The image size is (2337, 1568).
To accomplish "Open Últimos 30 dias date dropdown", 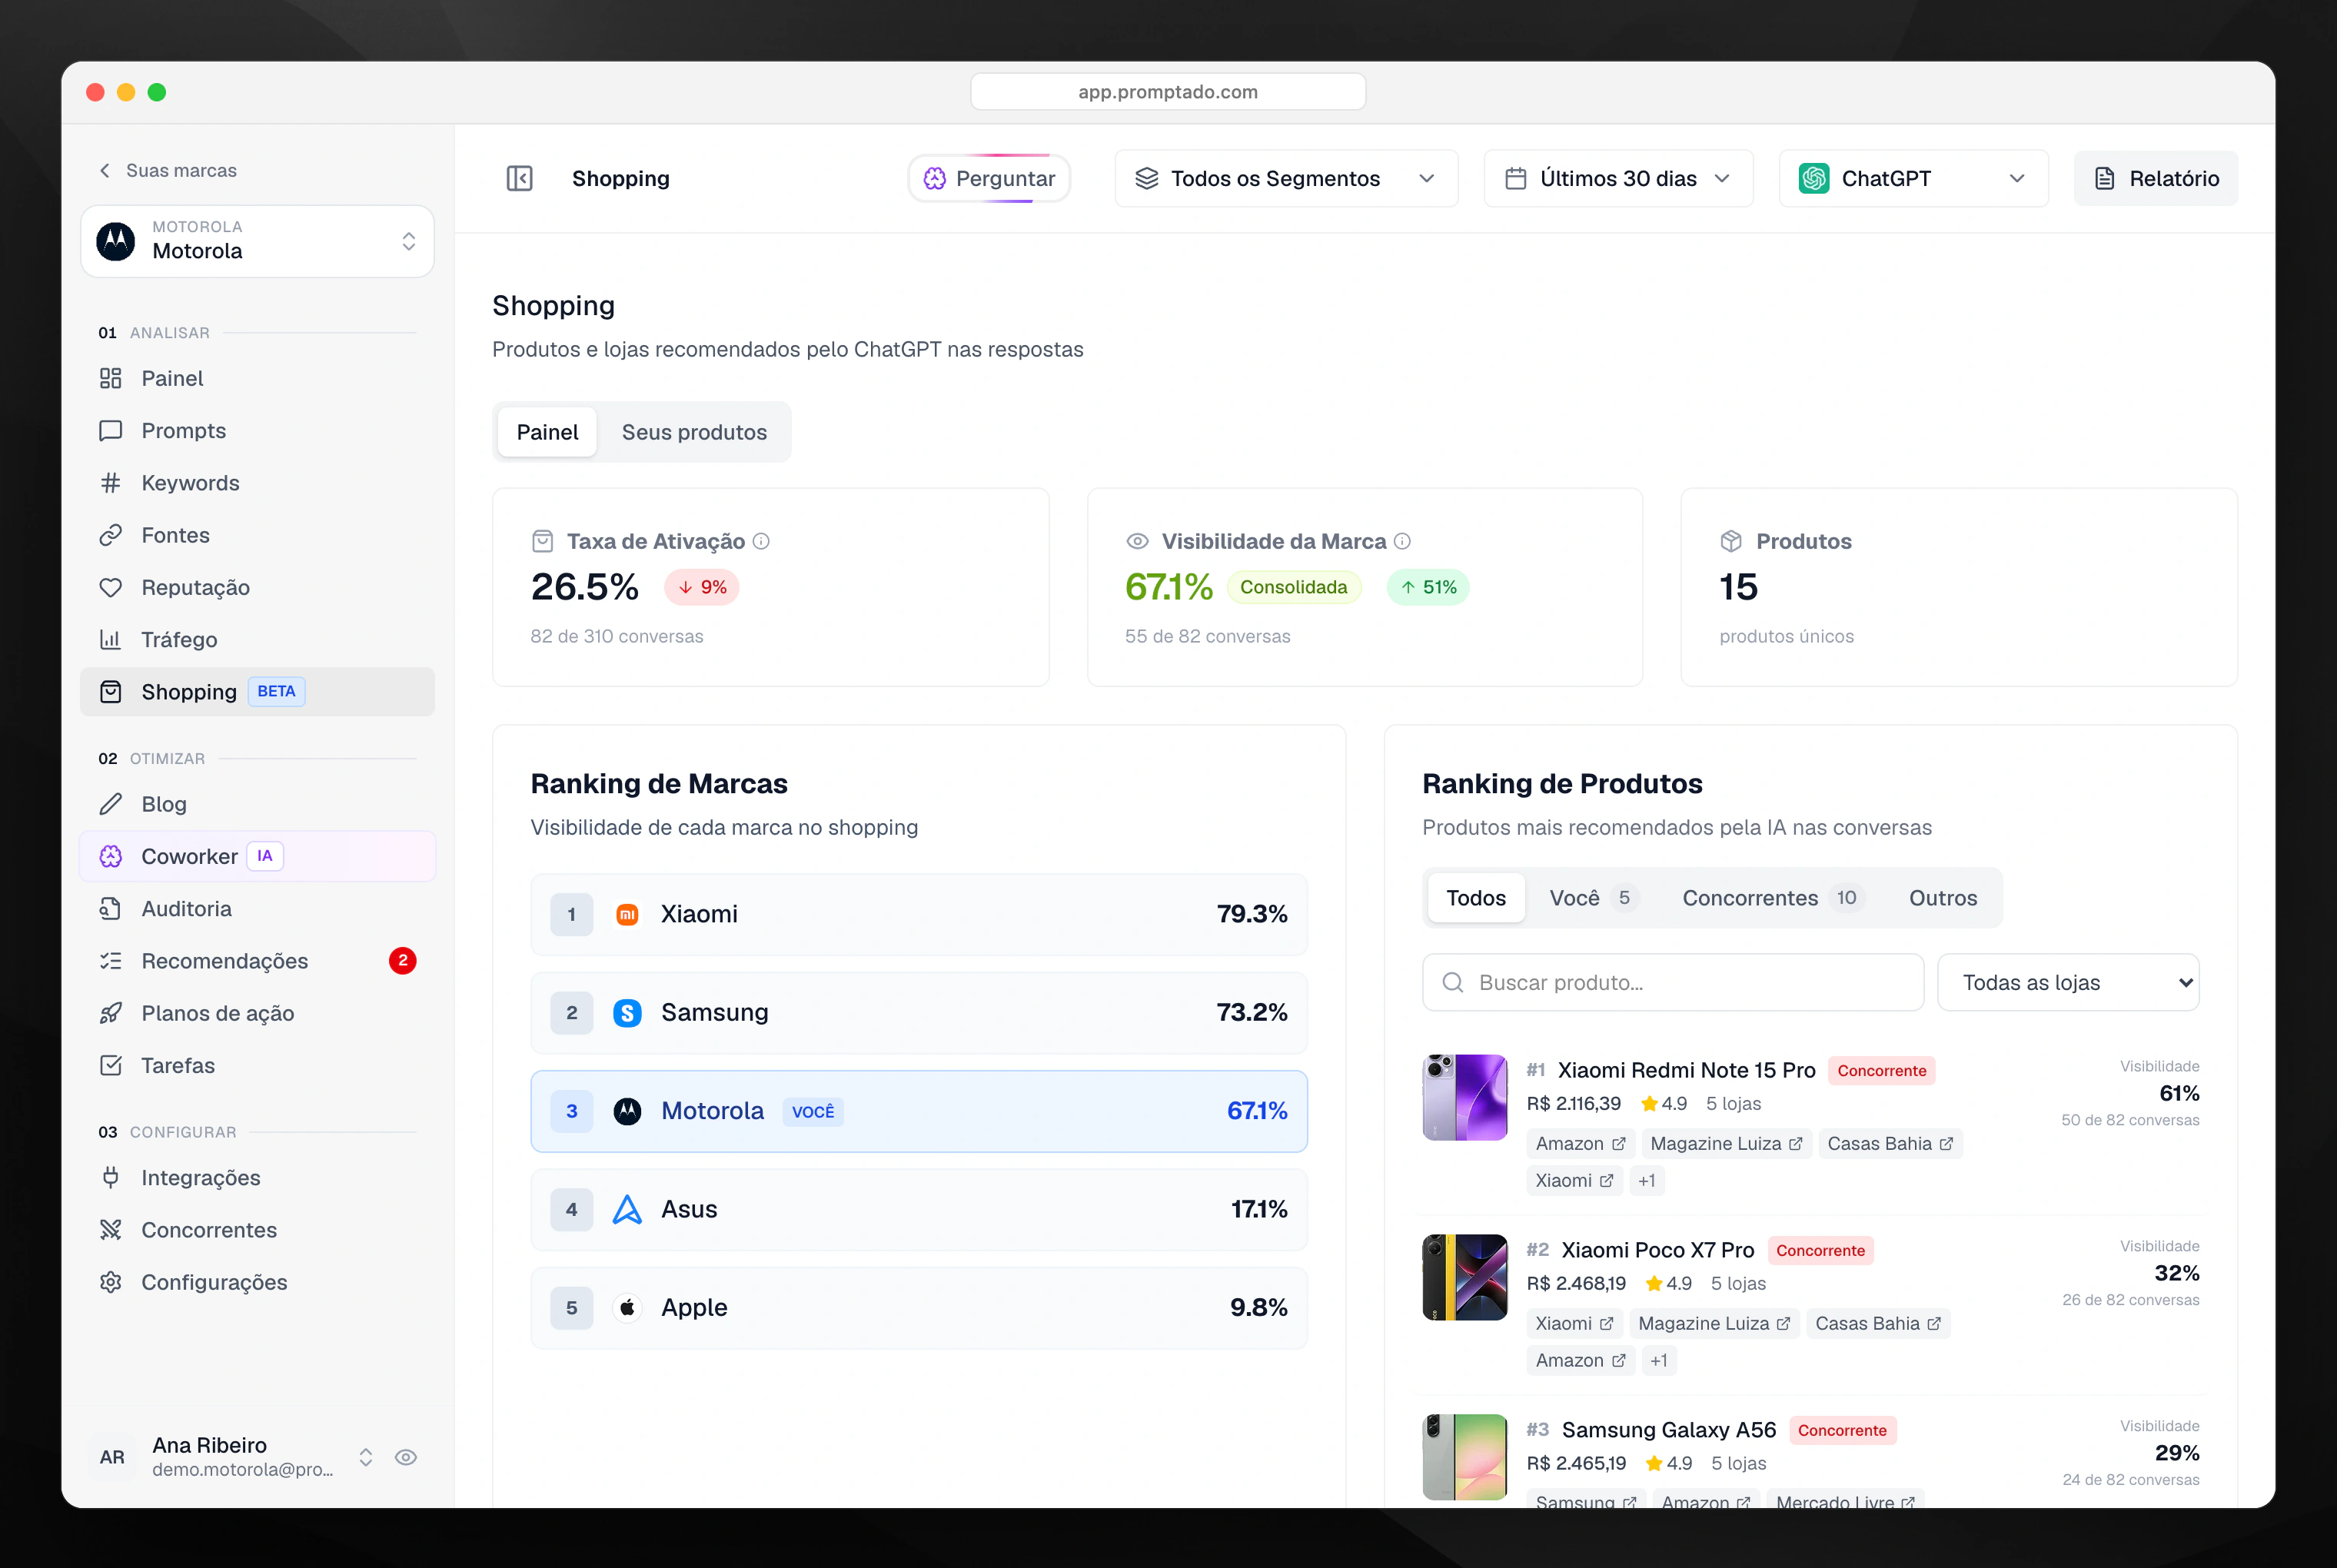I will [1618, 178].
